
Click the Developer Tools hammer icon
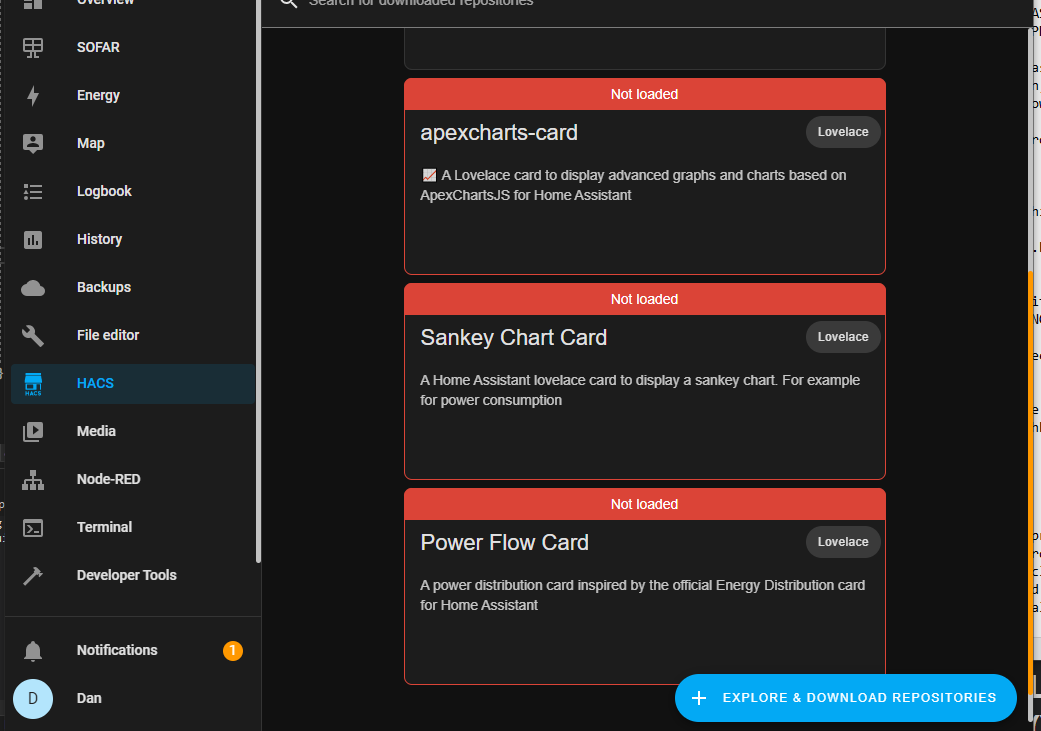[33, 575]
